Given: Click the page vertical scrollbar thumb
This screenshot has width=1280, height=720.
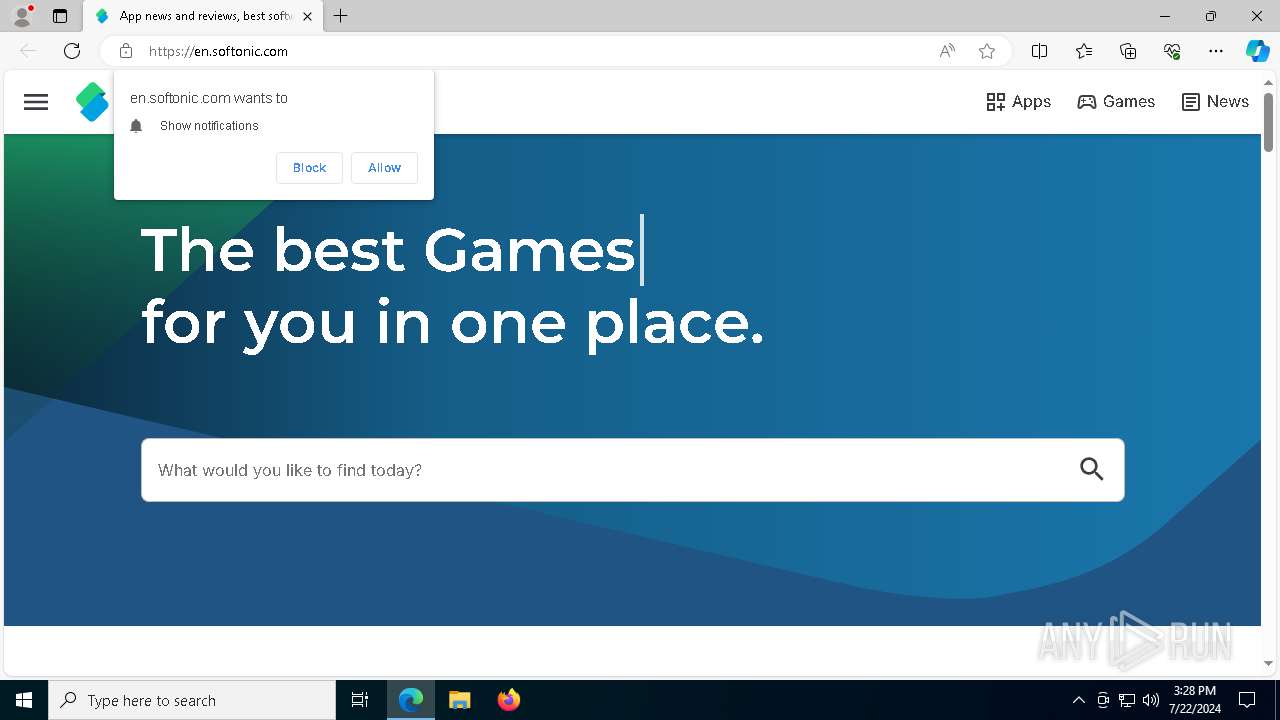Looking at the screenshot, I should click(1268, 122).
